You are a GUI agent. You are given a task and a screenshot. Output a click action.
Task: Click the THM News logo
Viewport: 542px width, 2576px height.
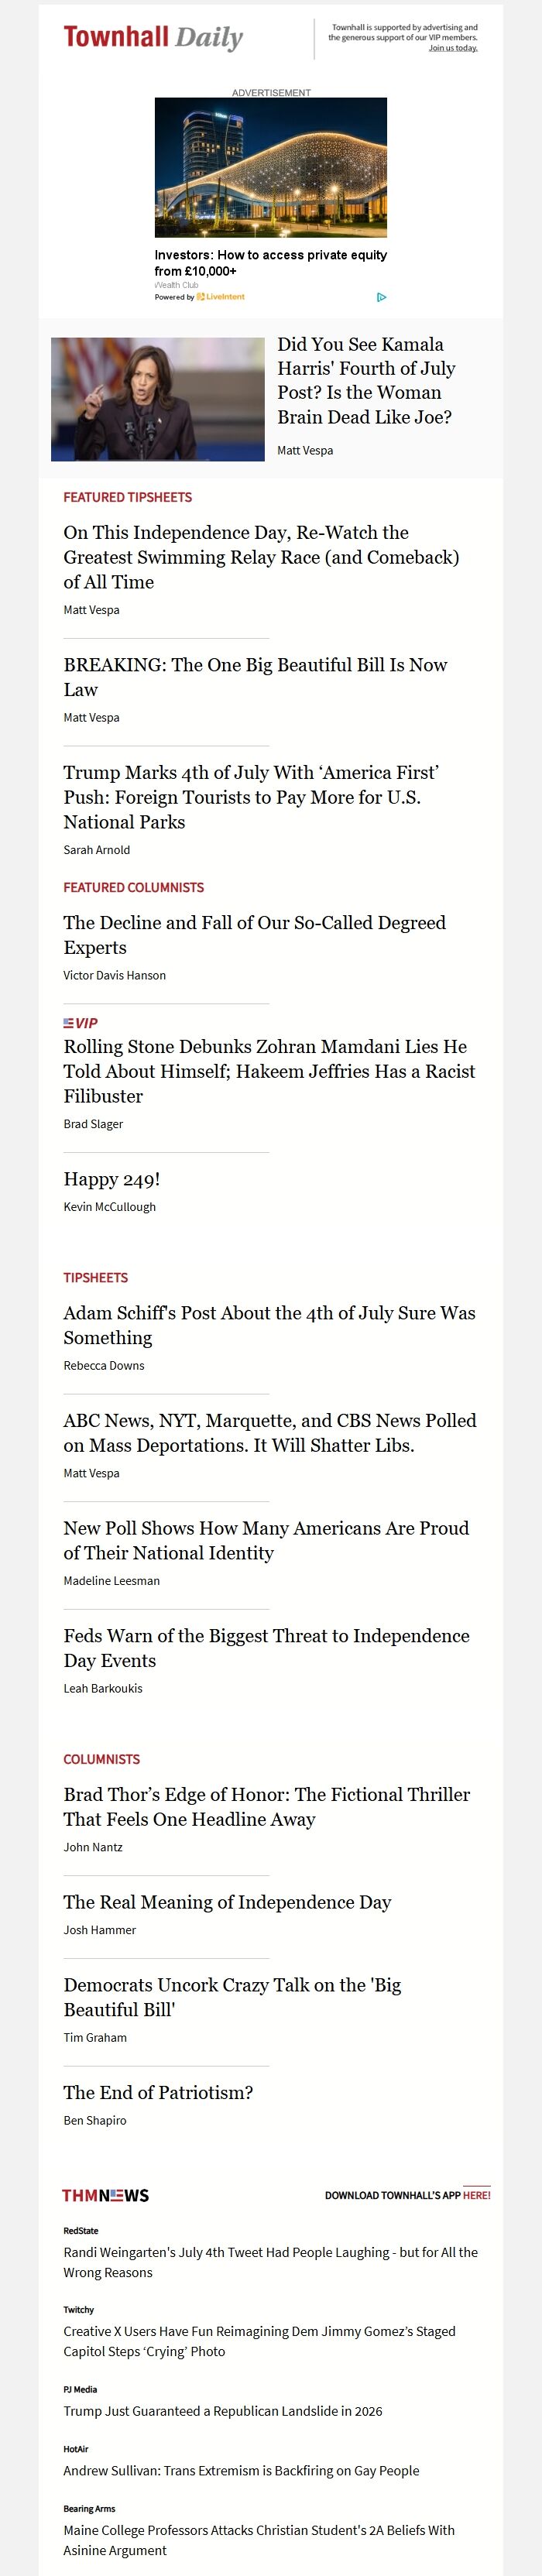[106, 2195]
